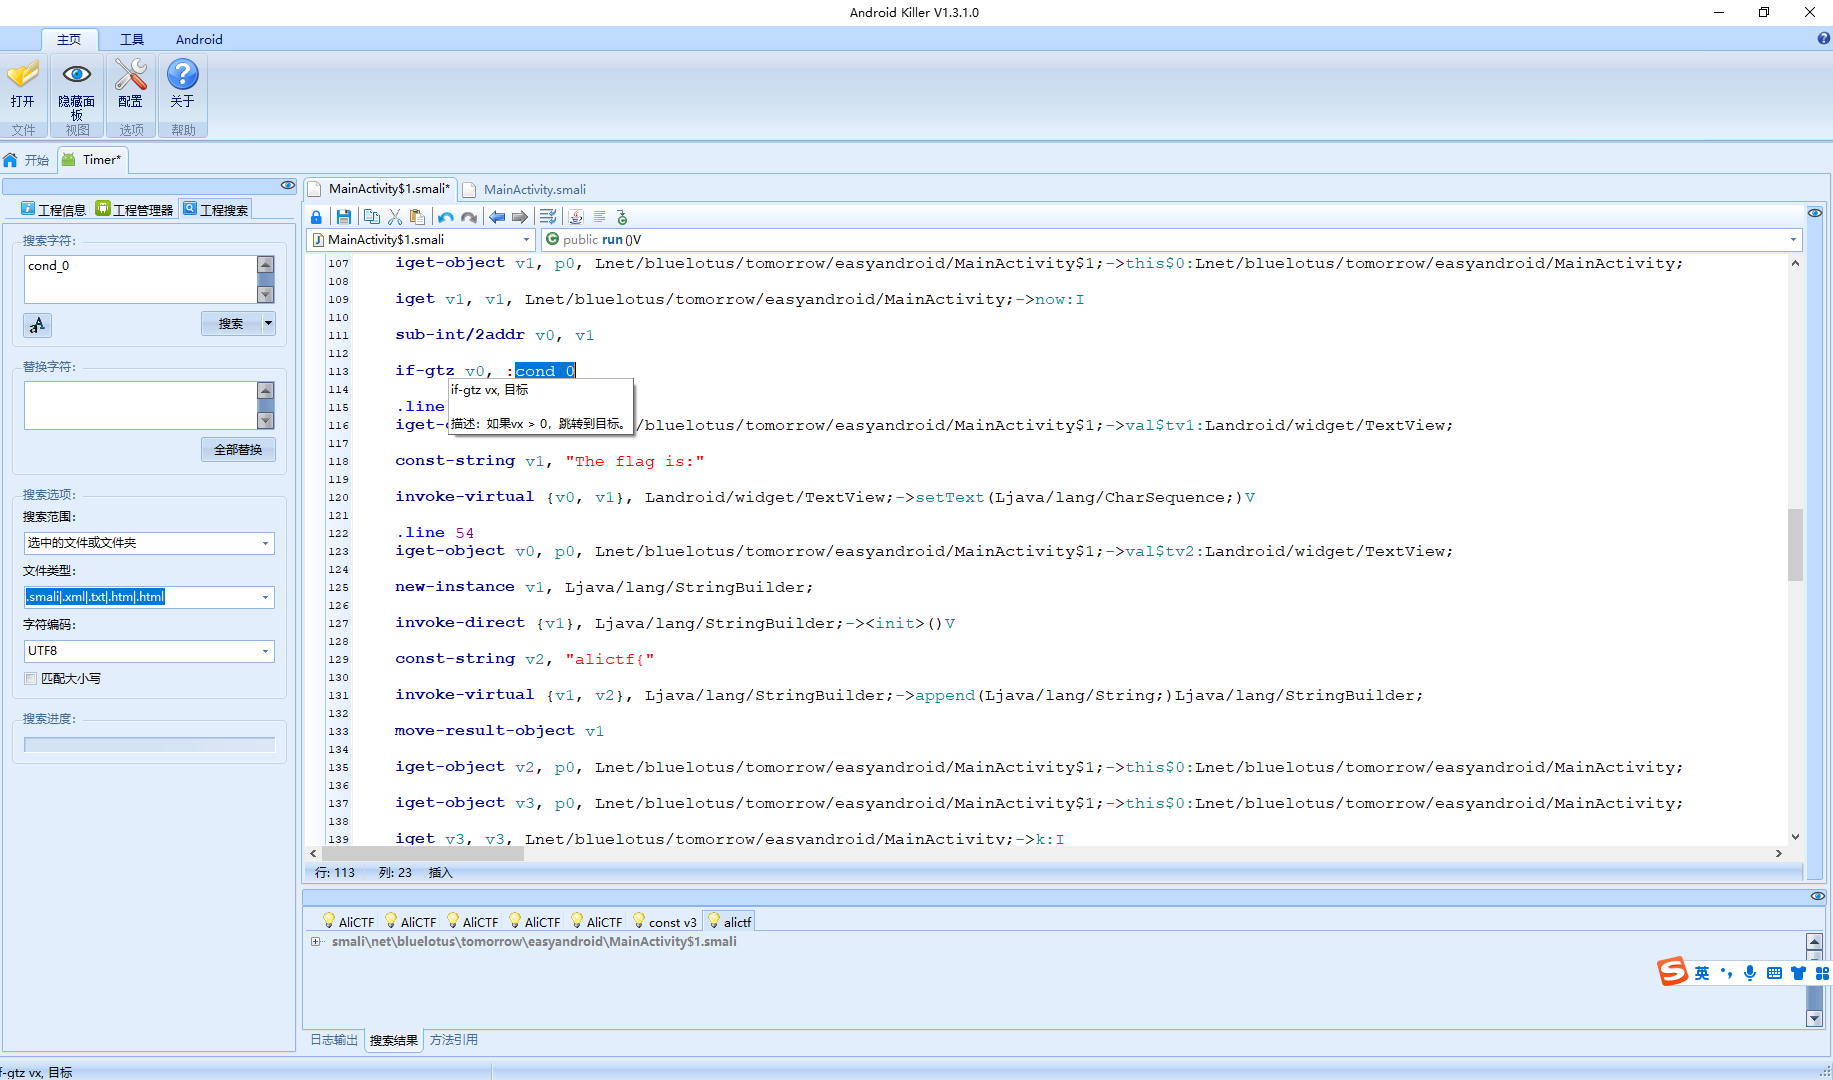The width and height of the screenshot is (1833, 1080).
Task: Click the Sogou S input method logo
Action: point(1673,972)
